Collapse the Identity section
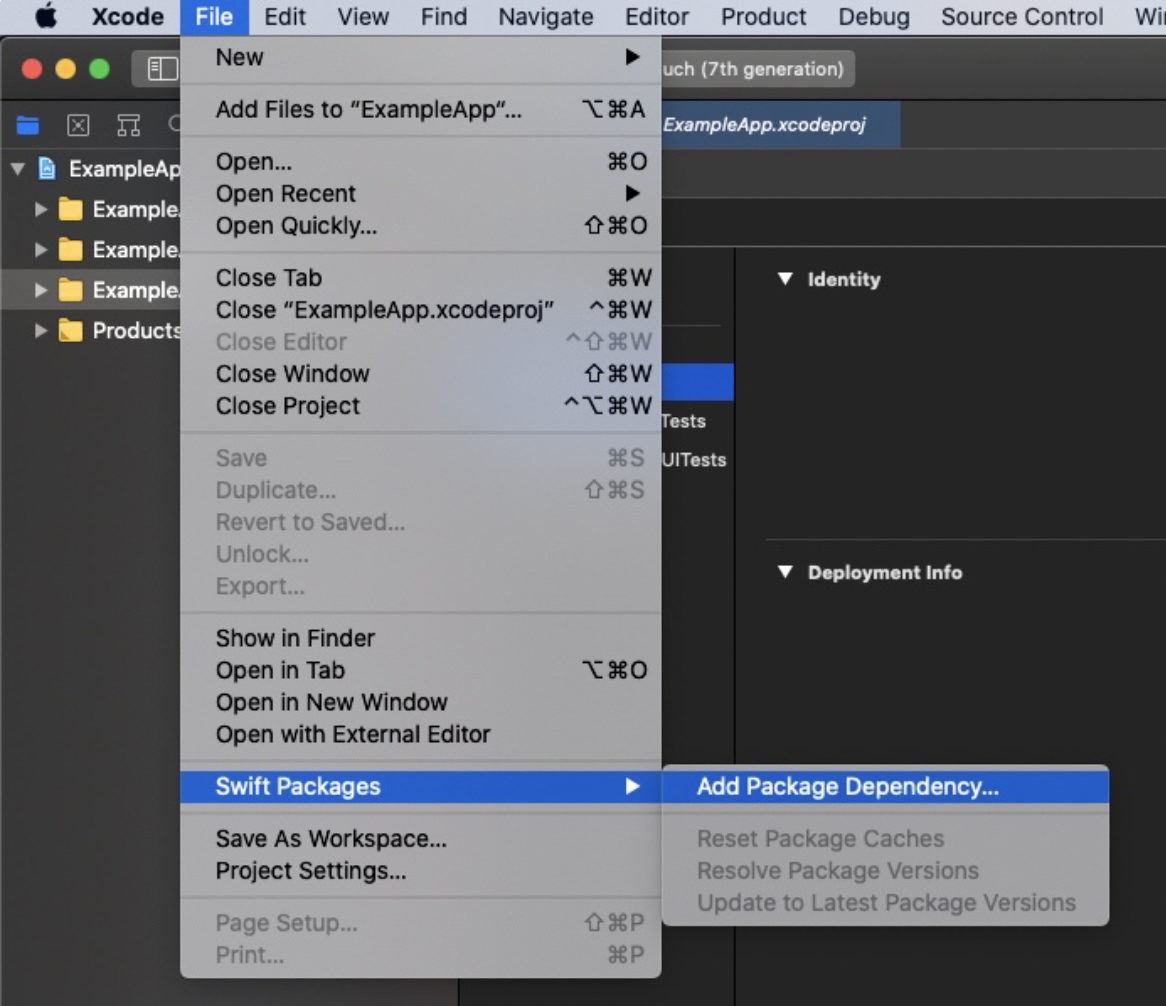 click(785, 279)
